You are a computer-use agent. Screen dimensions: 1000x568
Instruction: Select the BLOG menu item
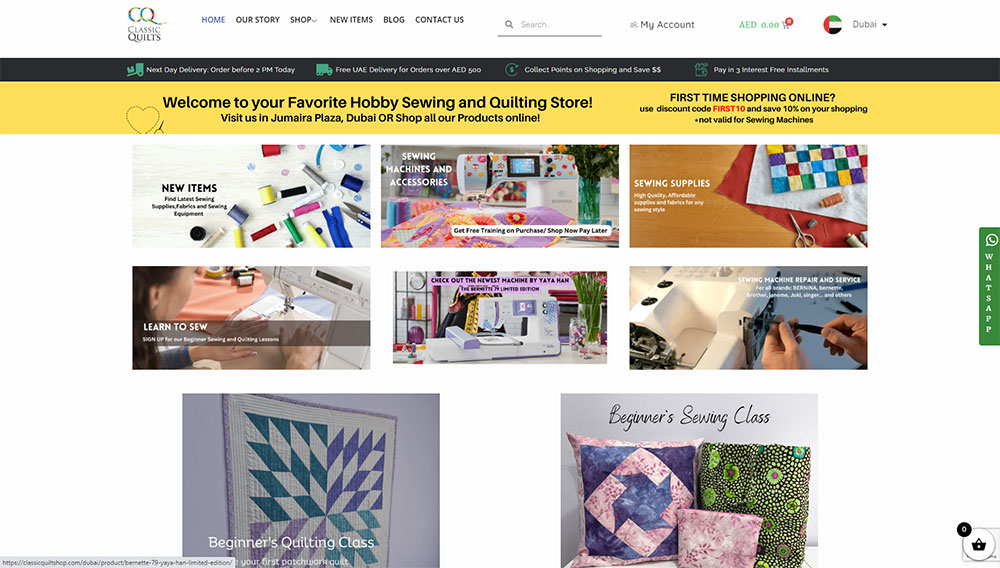(x=393, y=20)
